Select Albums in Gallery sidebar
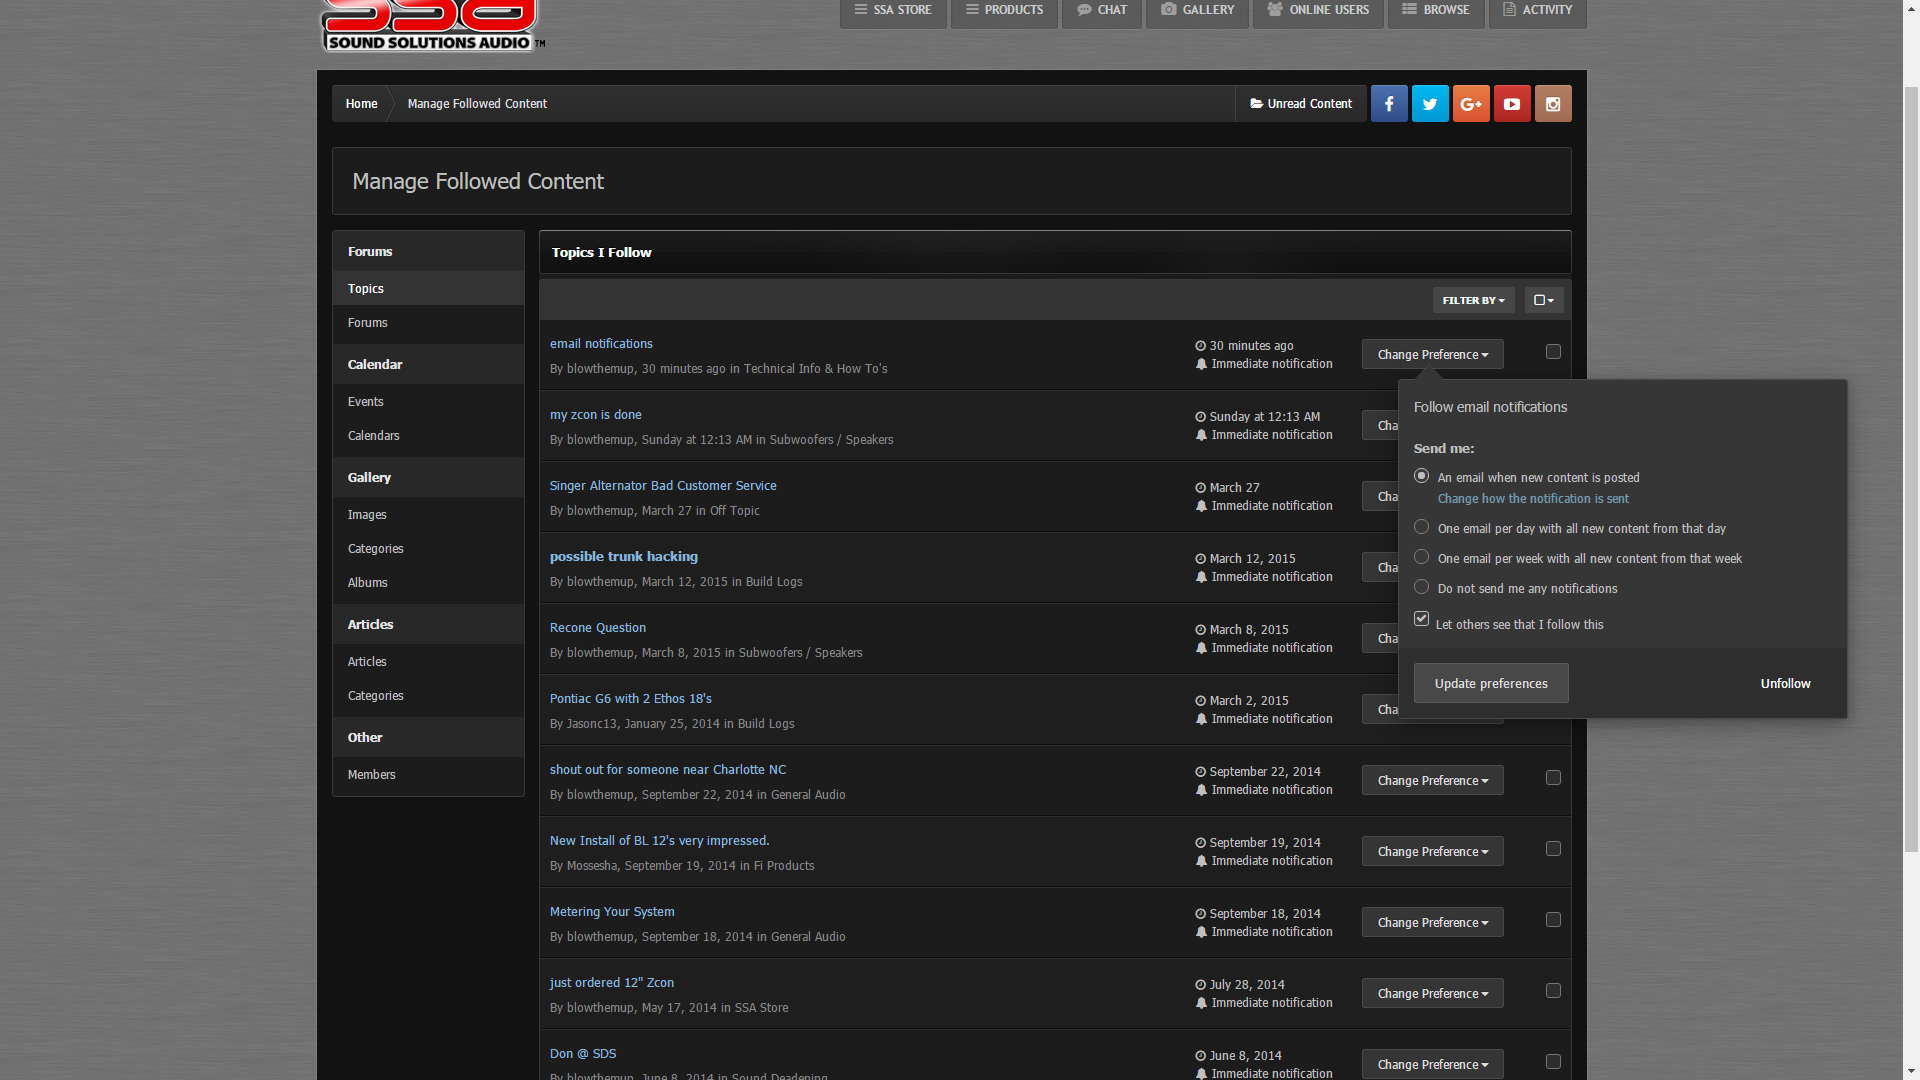This screenshot has height=1080, width=1920. [x=428, y=583]
